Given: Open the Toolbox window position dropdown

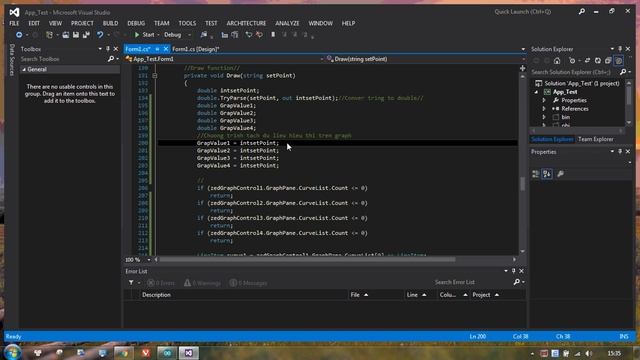Looking at the screenshot, I should point(100,49).
